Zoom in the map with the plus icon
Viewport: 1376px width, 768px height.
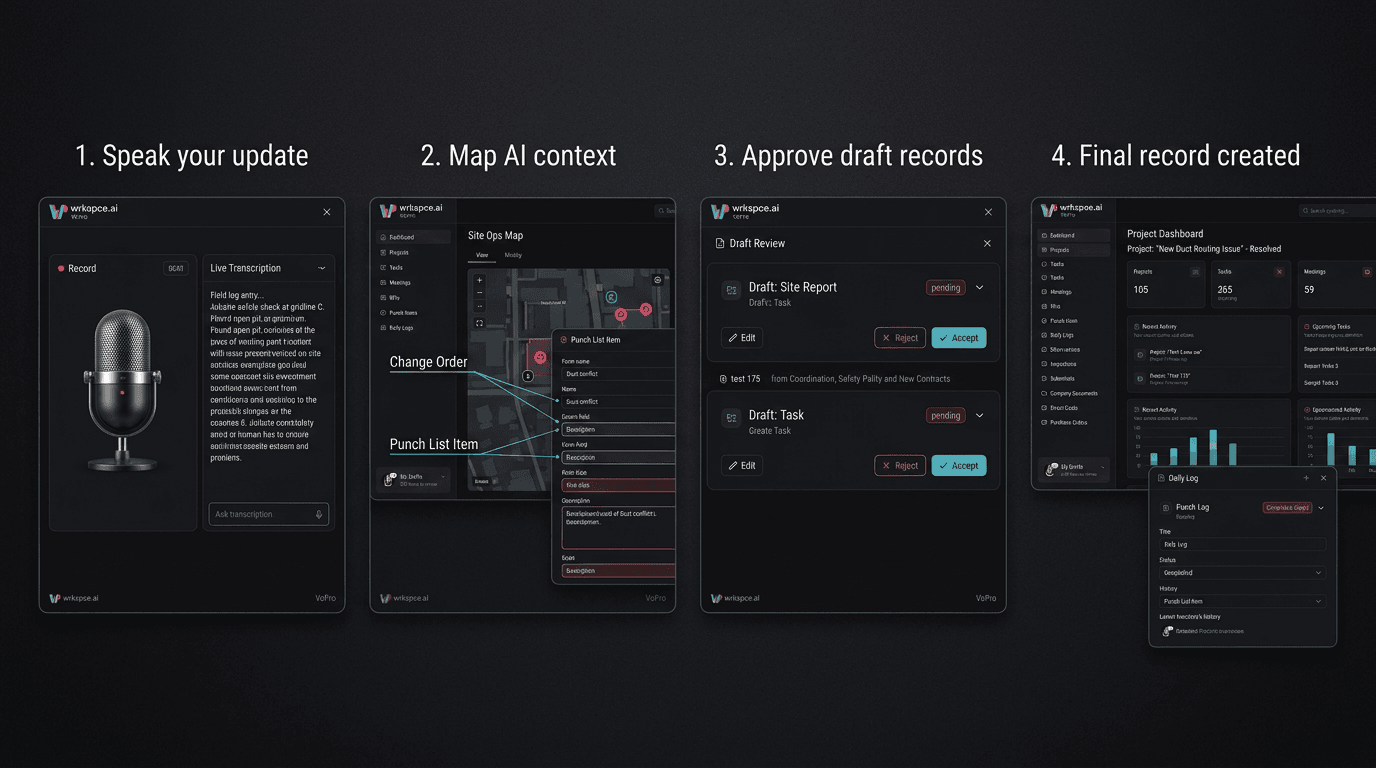479,280
